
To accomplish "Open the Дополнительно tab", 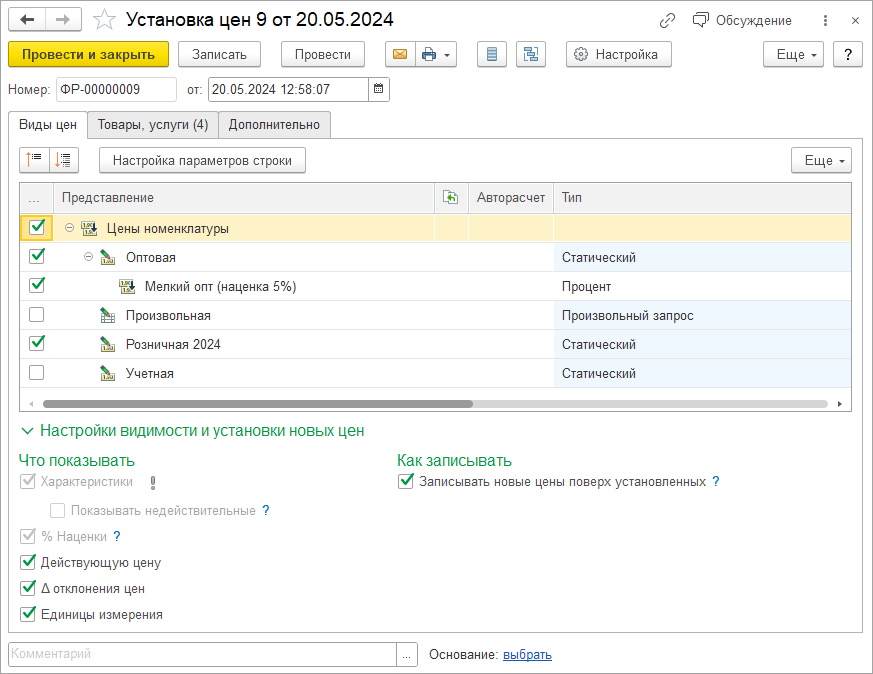I will click(x=274, y=125).
